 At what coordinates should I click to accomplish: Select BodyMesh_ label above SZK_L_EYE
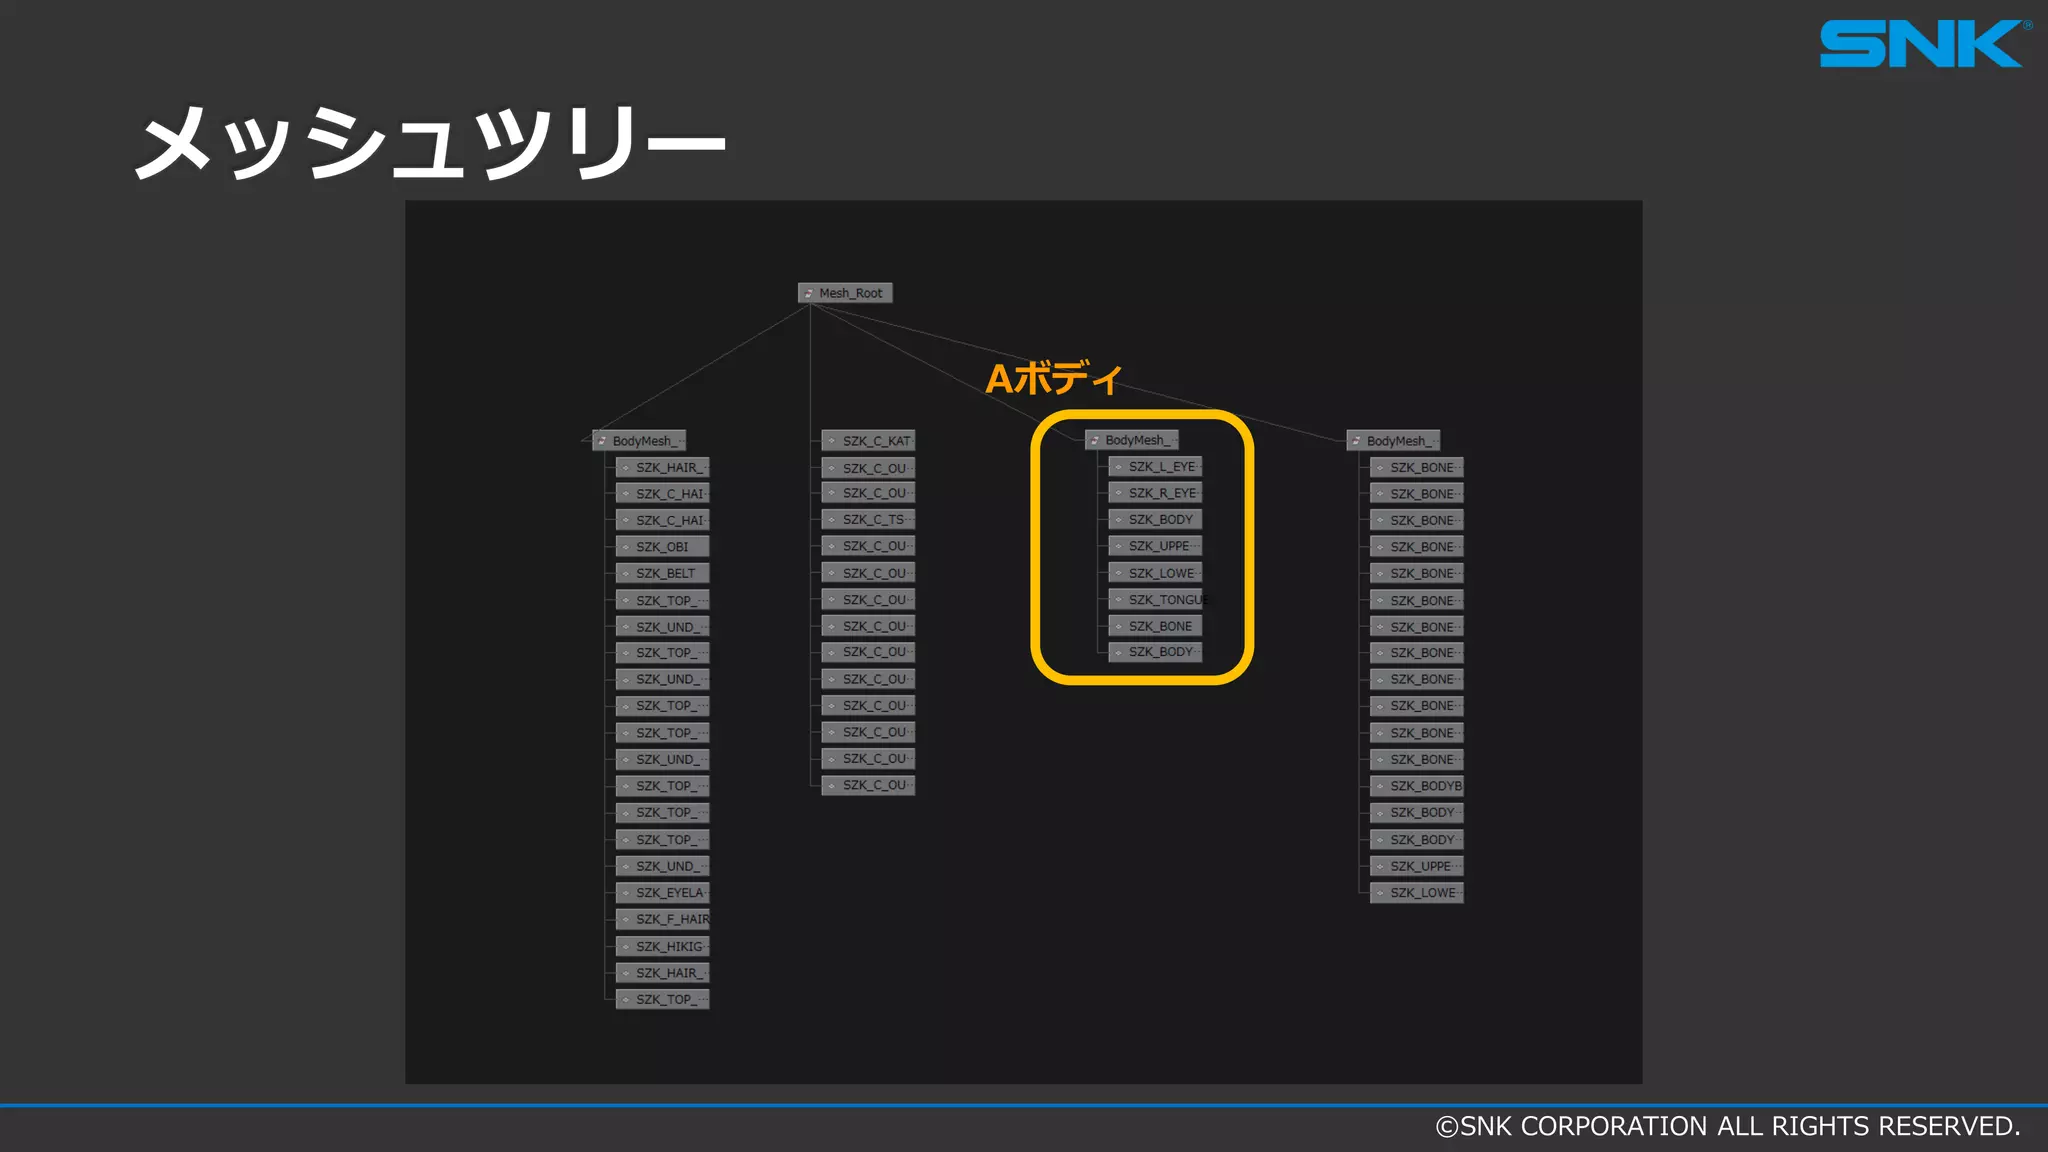click(1135, 440)
